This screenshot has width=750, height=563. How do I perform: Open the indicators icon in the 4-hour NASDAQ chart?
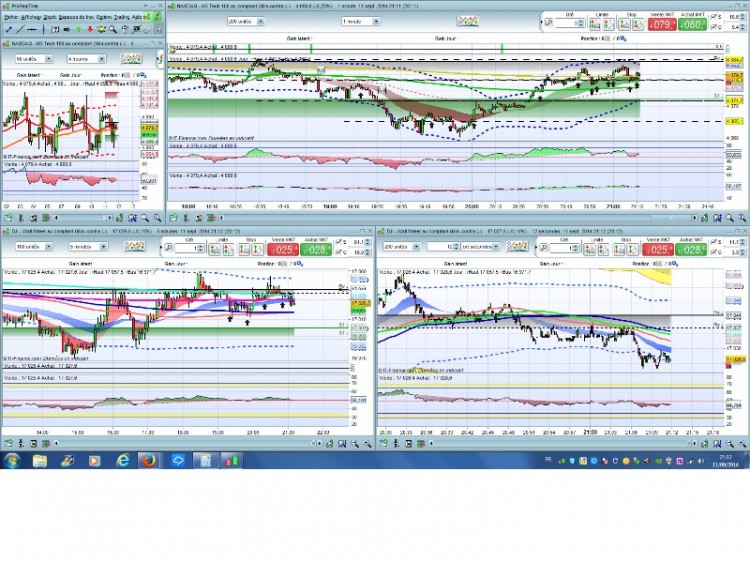coord(131,58)
